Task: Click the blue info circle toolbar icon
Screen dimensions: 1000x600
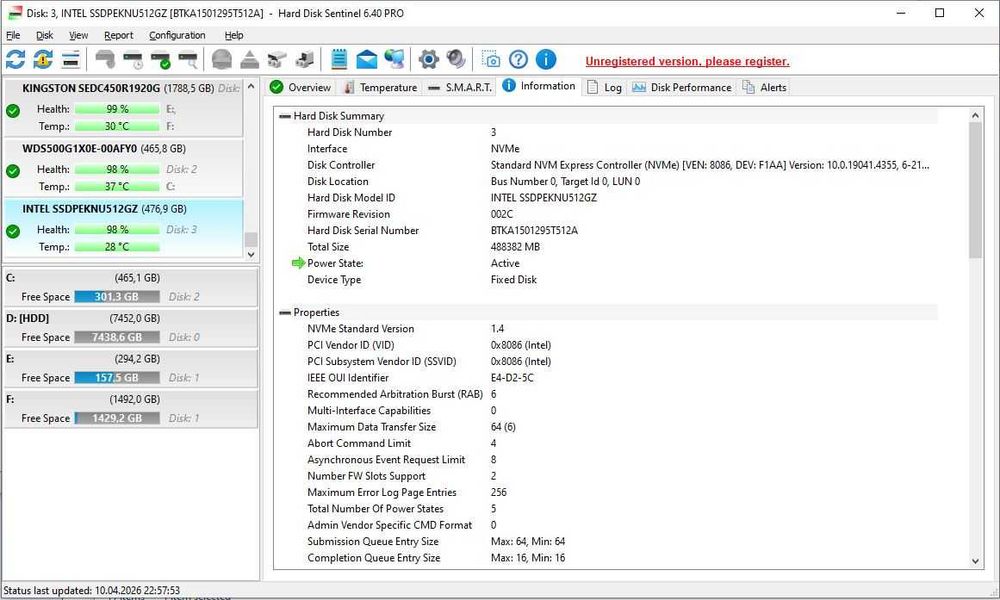Action: (546, 60)
